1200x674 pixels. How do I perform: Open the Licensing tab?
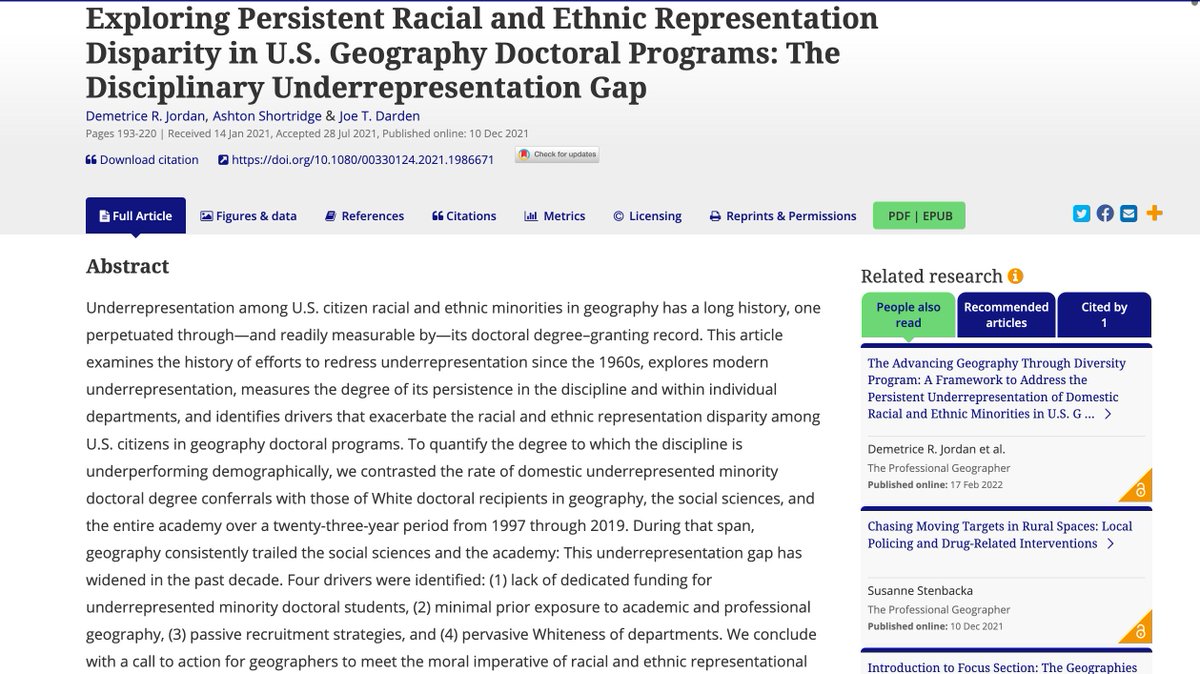647,215
